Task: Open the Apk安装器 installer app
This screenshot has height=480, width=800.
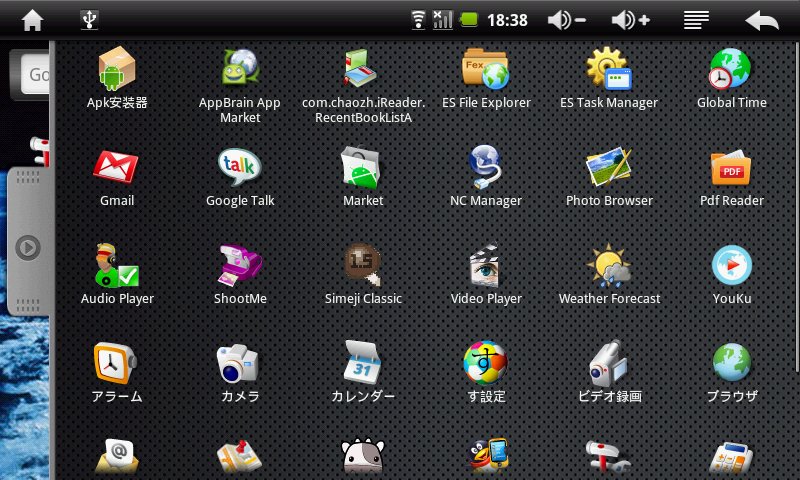Action: click(117, 78)
